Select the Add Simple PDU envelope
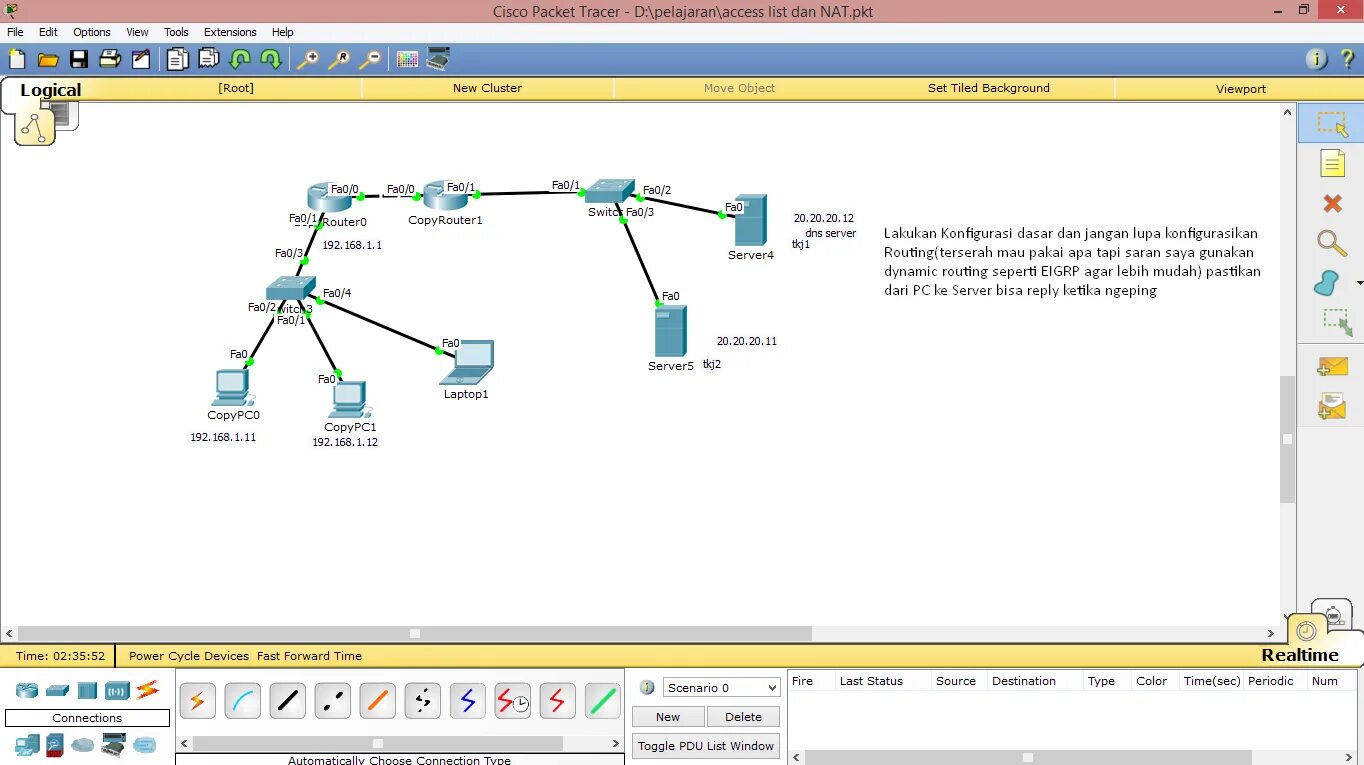The height and width of the screenshot is (765, 1364). pyautogui.click(x=1332, y=366)
